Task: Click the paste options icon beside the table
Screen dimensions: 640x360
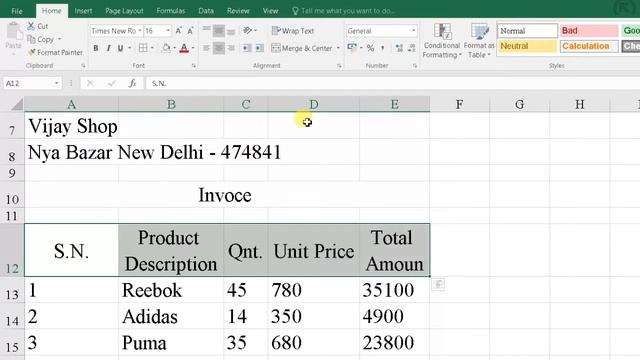Action: point(438,284)
